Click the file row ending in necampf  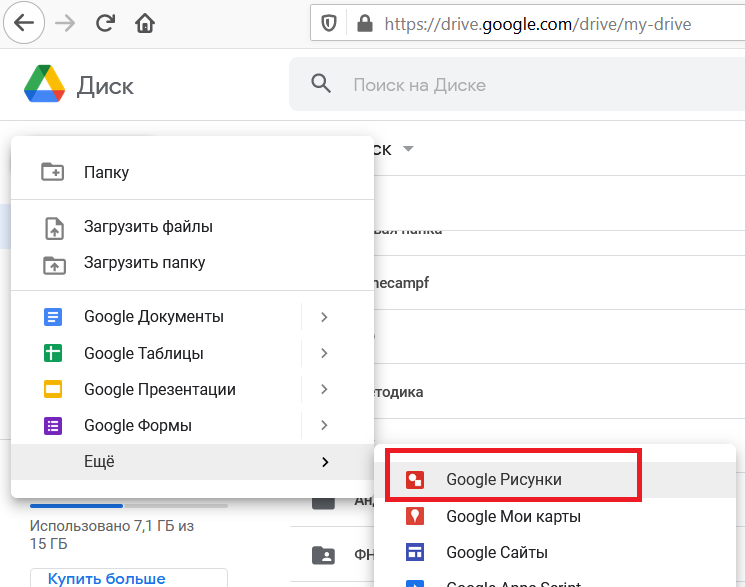(559, 283)
